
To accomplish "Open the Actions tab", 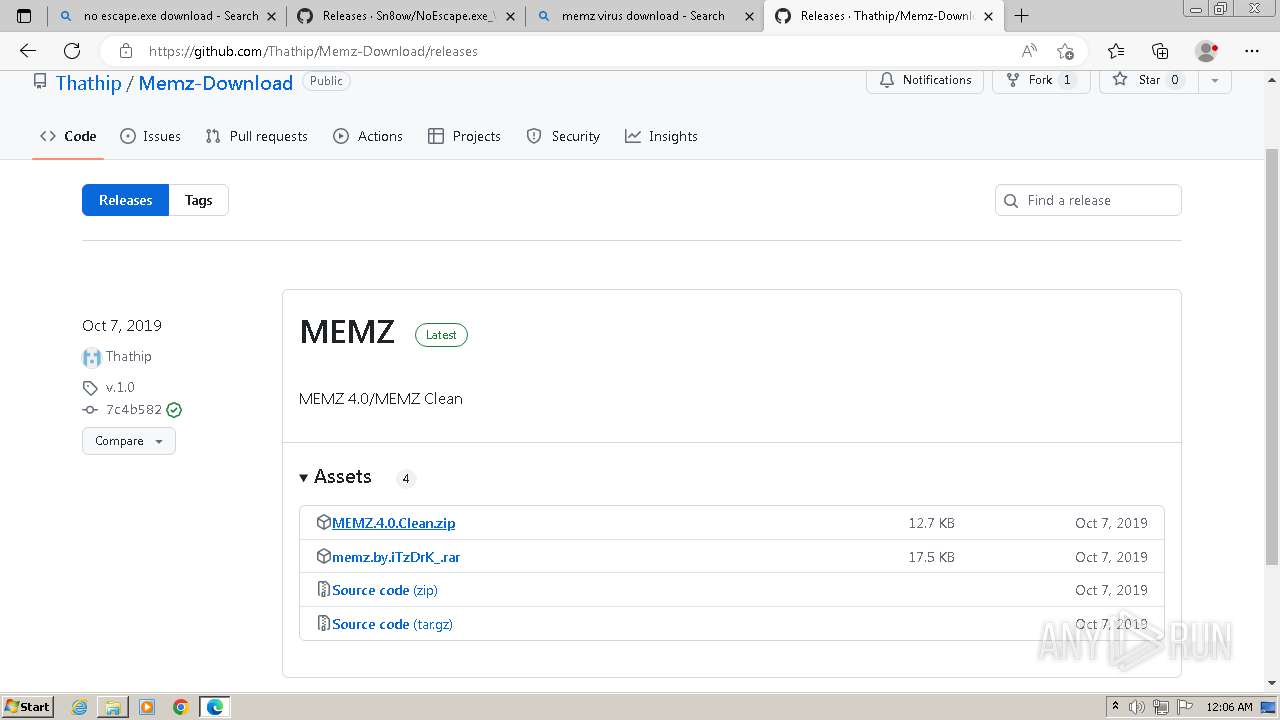I will tap(368, 136).
